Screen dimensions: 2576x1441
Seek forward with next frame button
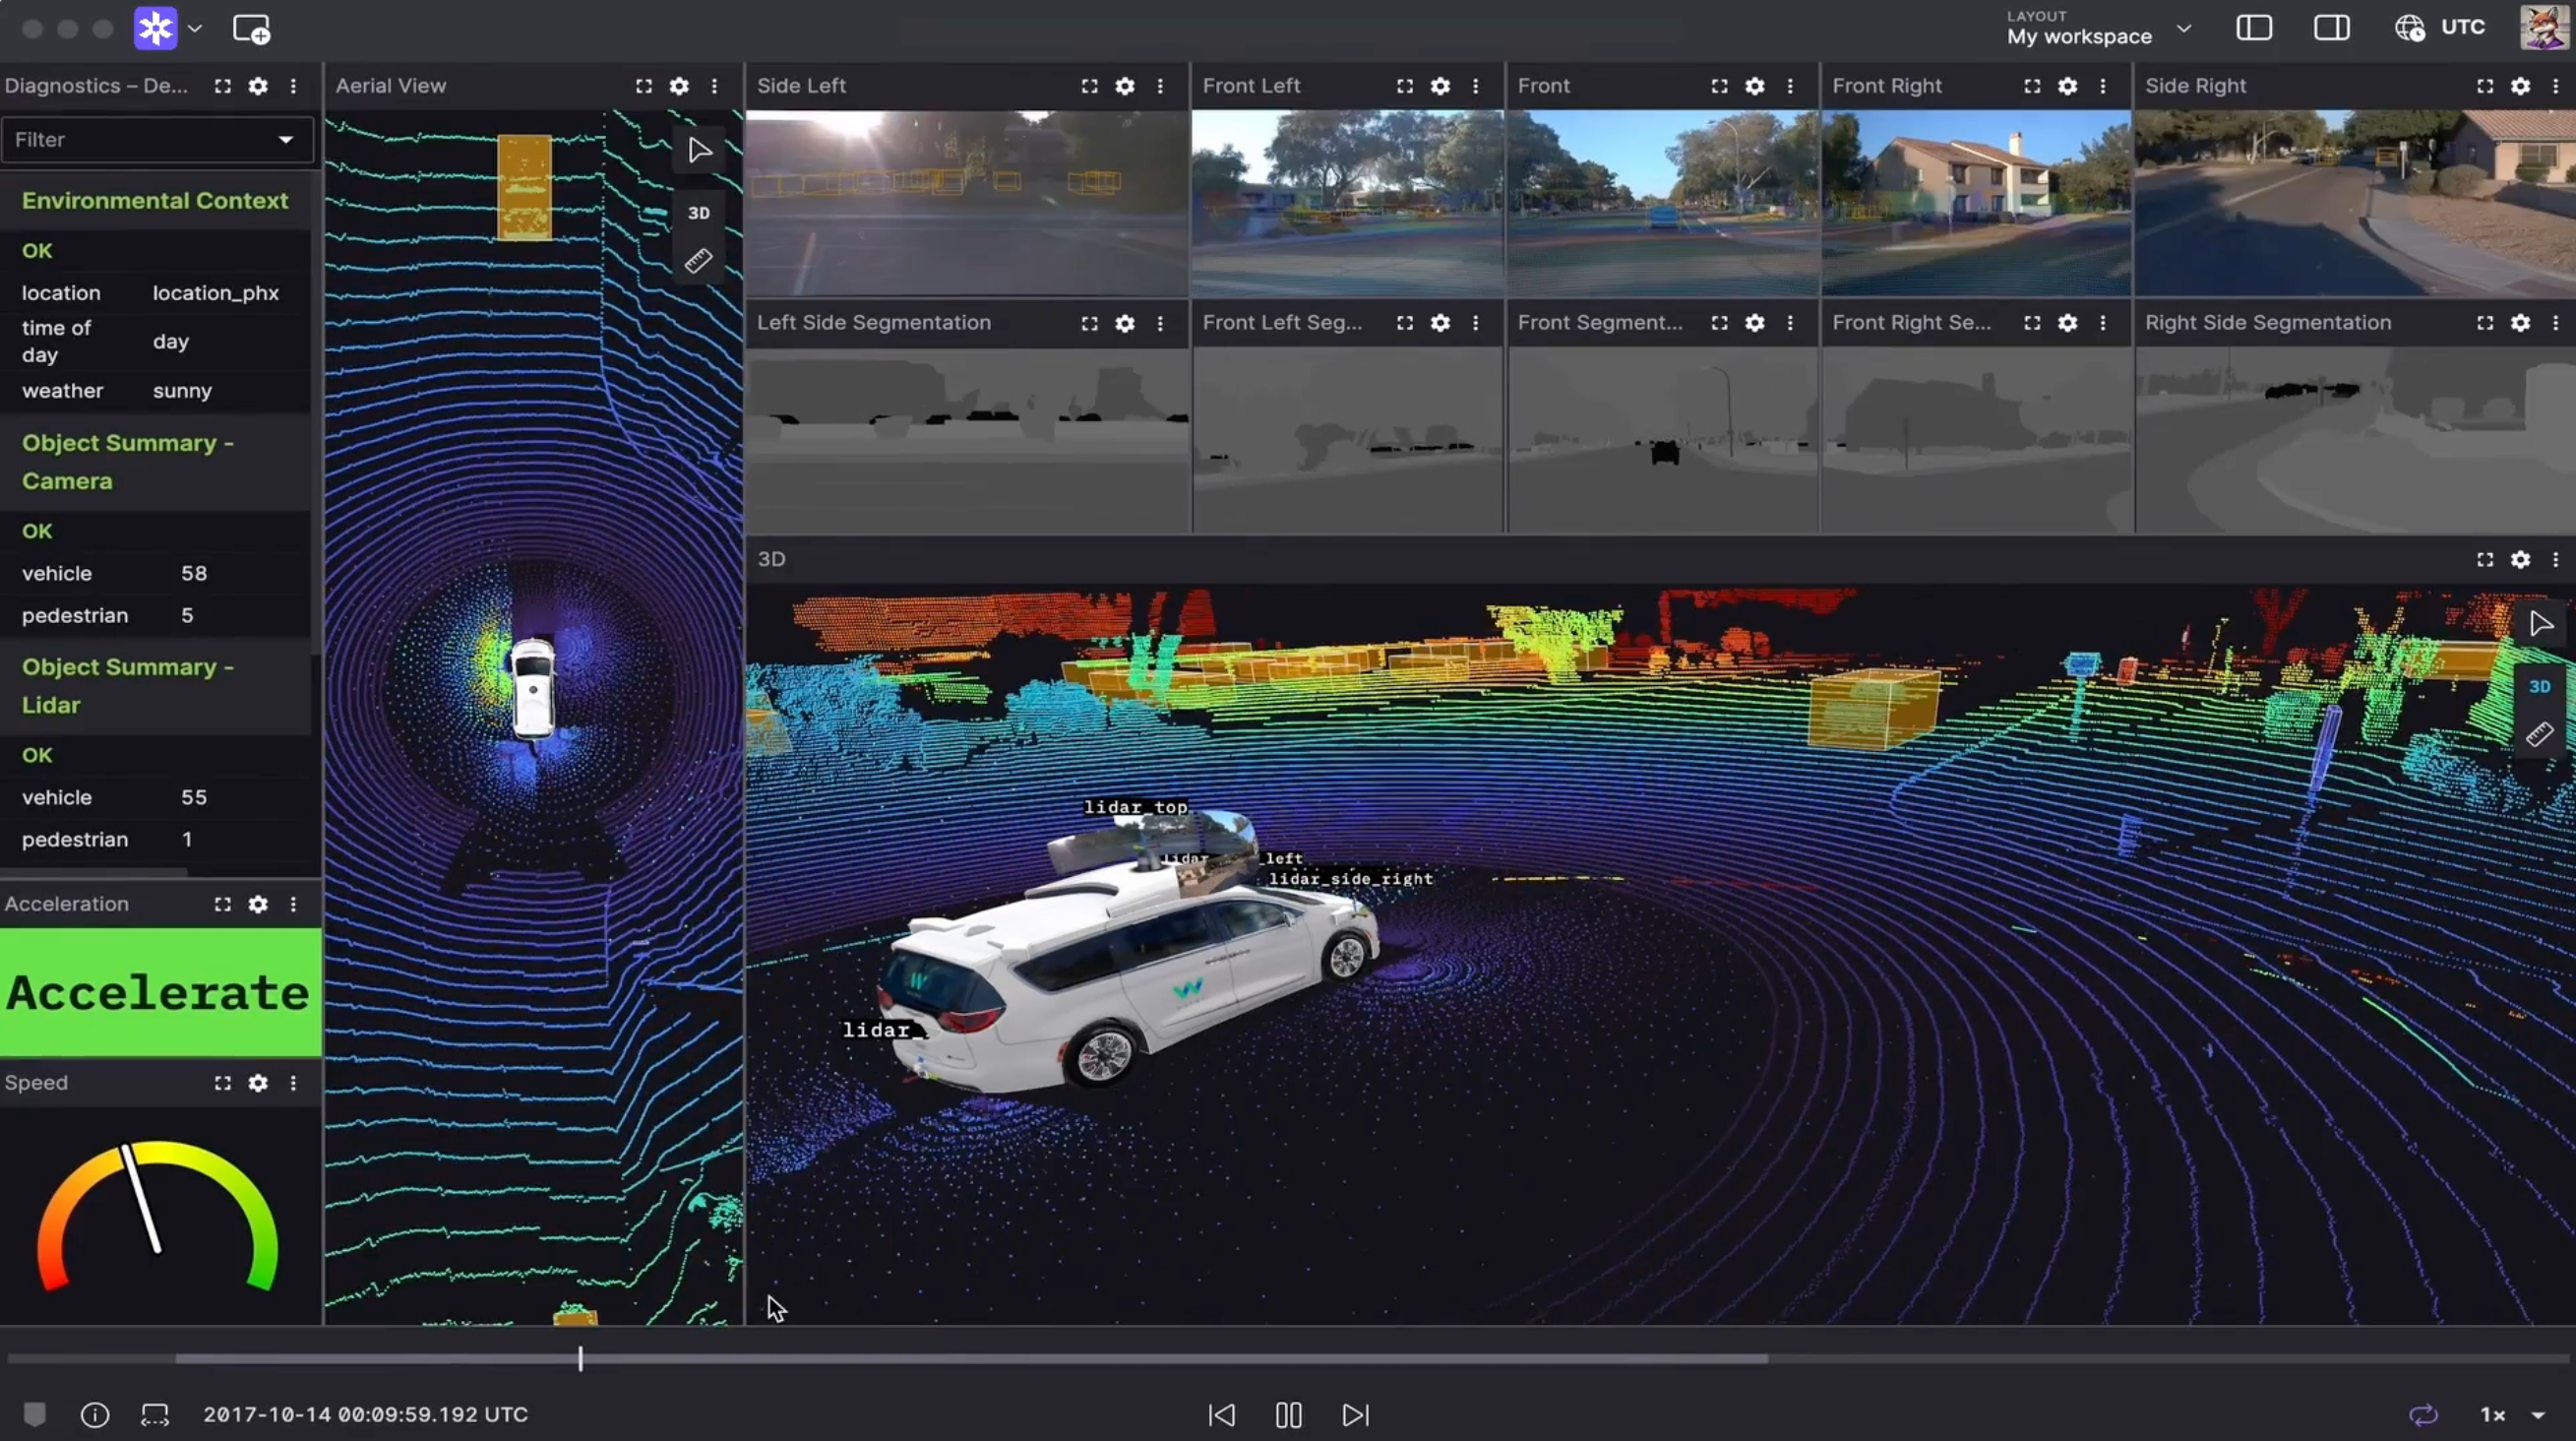point(1355,1415)
